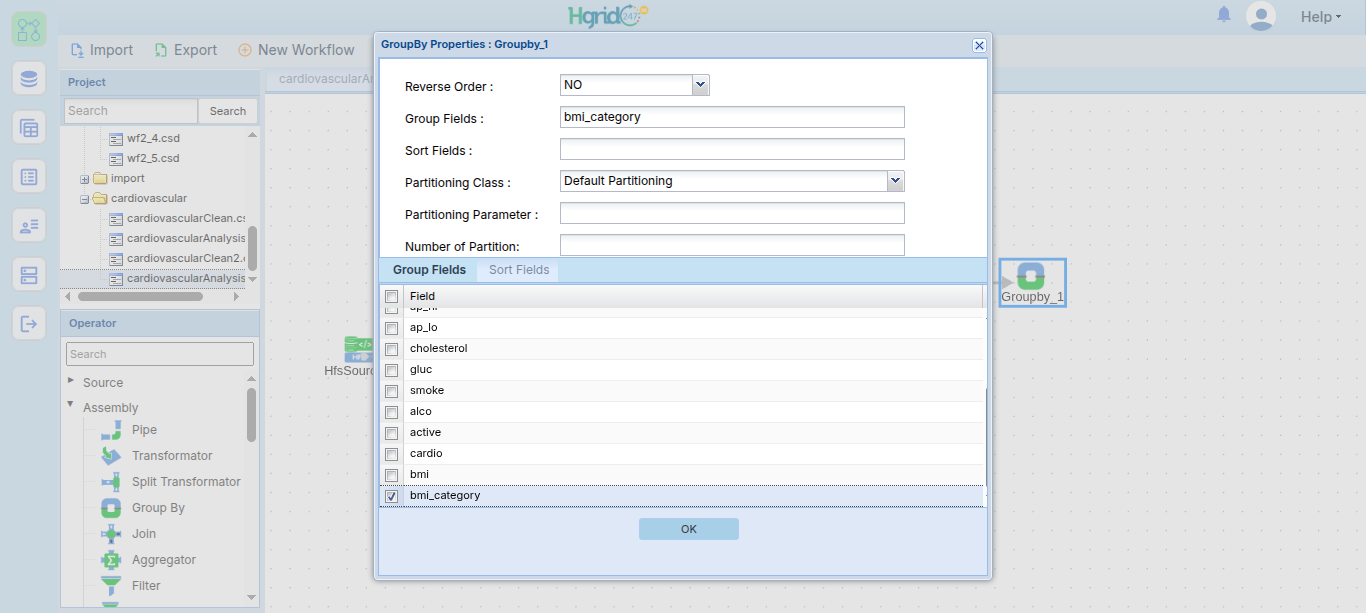Uncheck the bmi_category field checkbox
1366x613 pixels.
391,496
